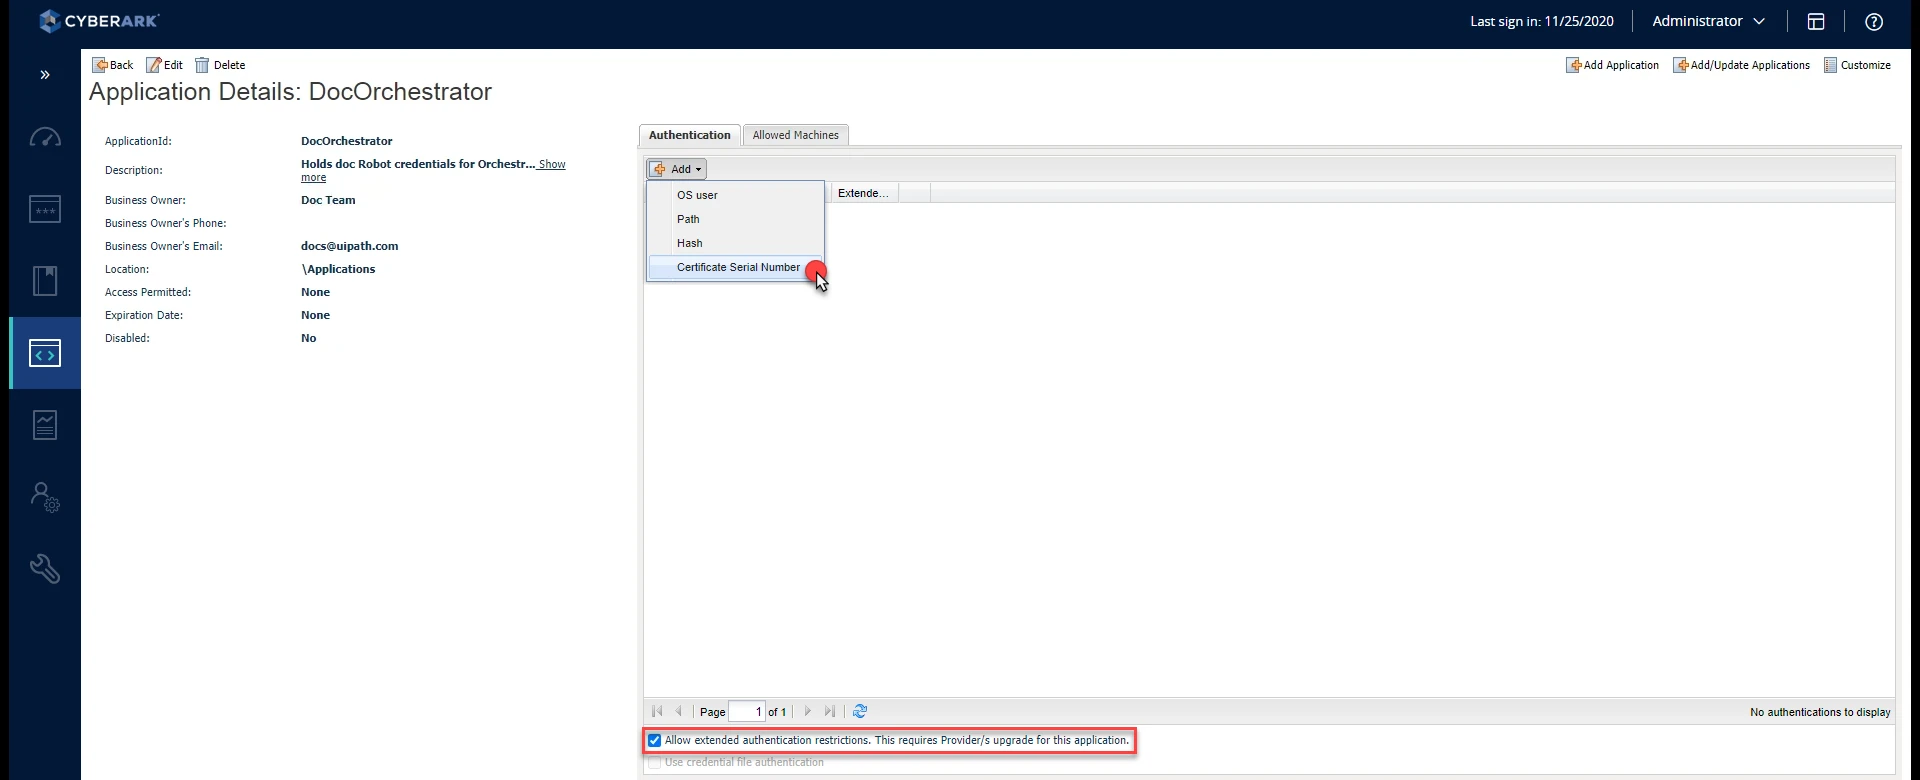Click the DocOrchestrator ApplicationId value
The height and width of the screenshot is (780, 1920).
tap(347, 141)
